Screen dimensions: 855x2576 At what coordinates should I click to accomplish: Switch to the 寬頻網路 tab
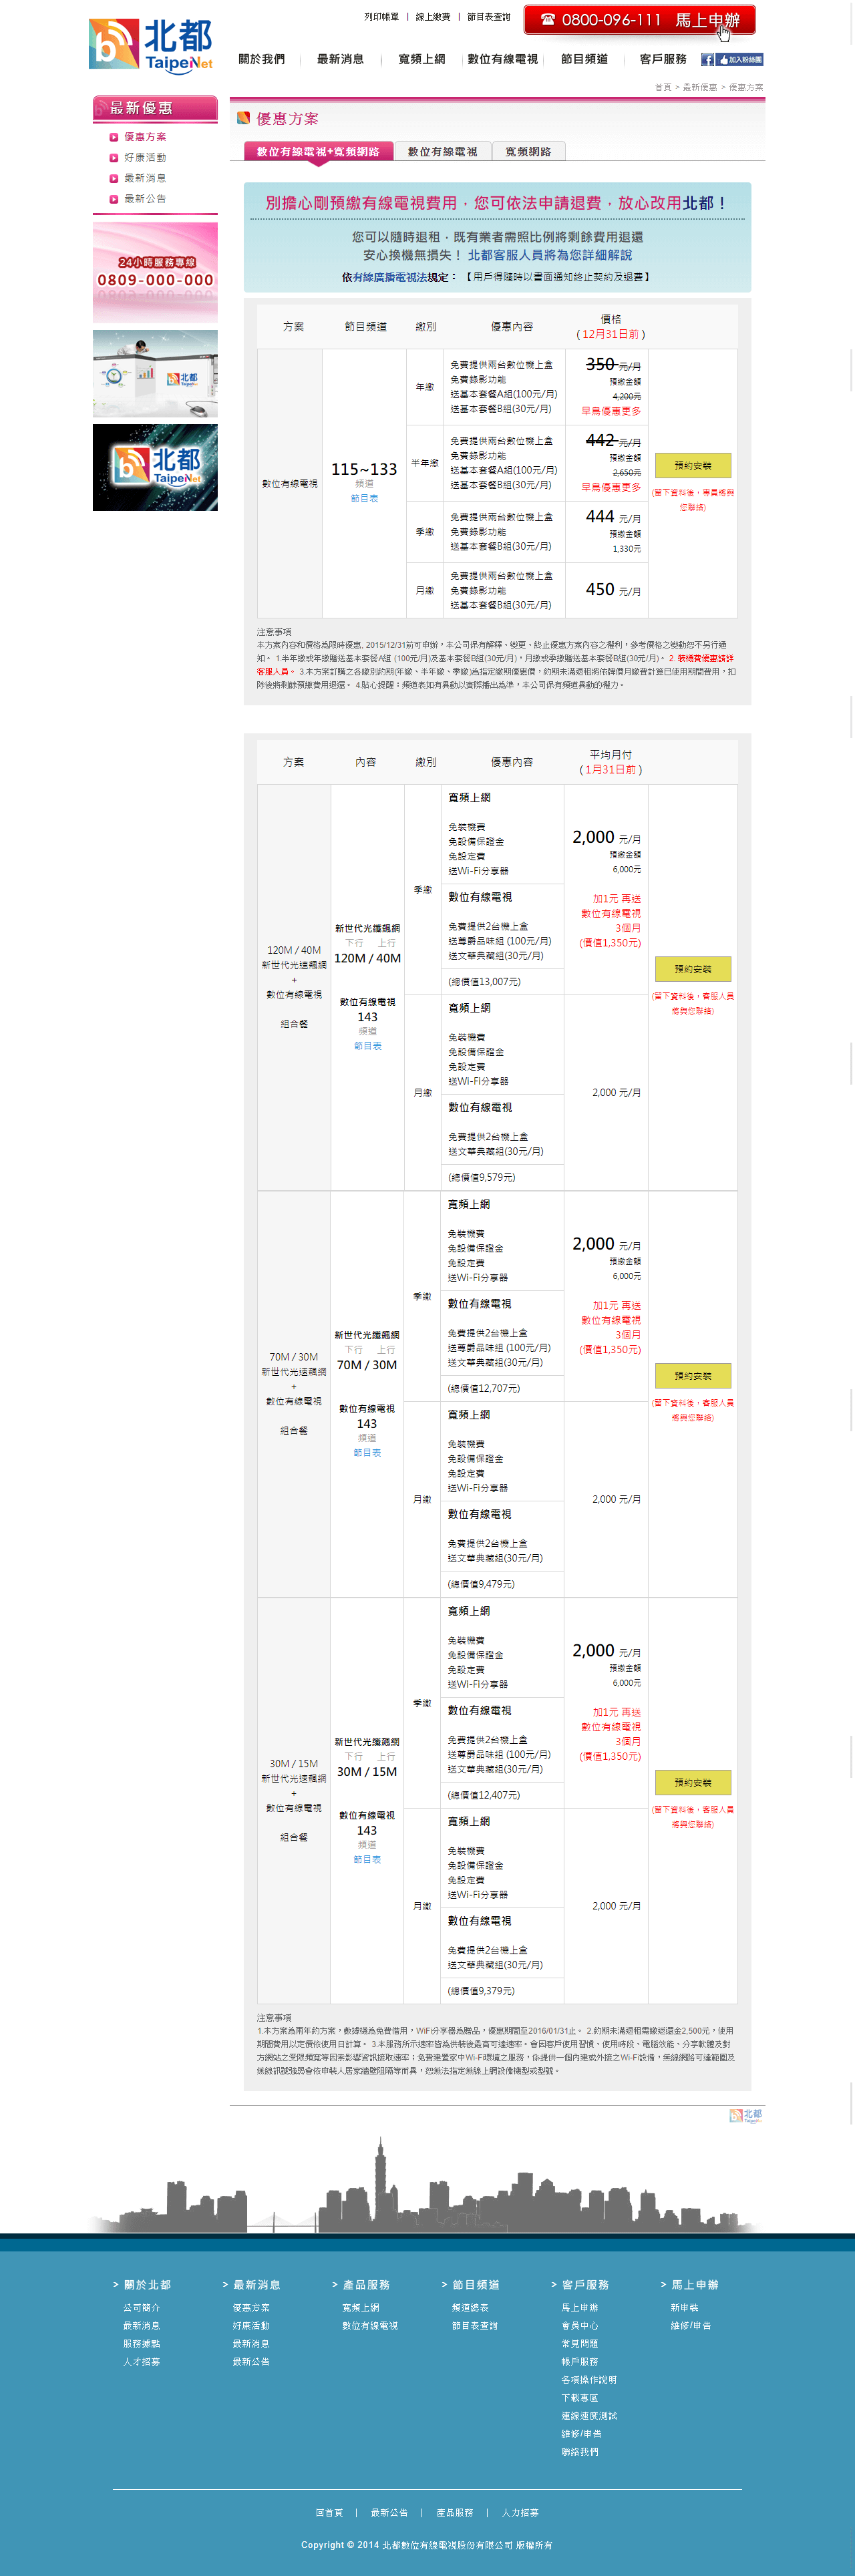[x=528, y=151]
